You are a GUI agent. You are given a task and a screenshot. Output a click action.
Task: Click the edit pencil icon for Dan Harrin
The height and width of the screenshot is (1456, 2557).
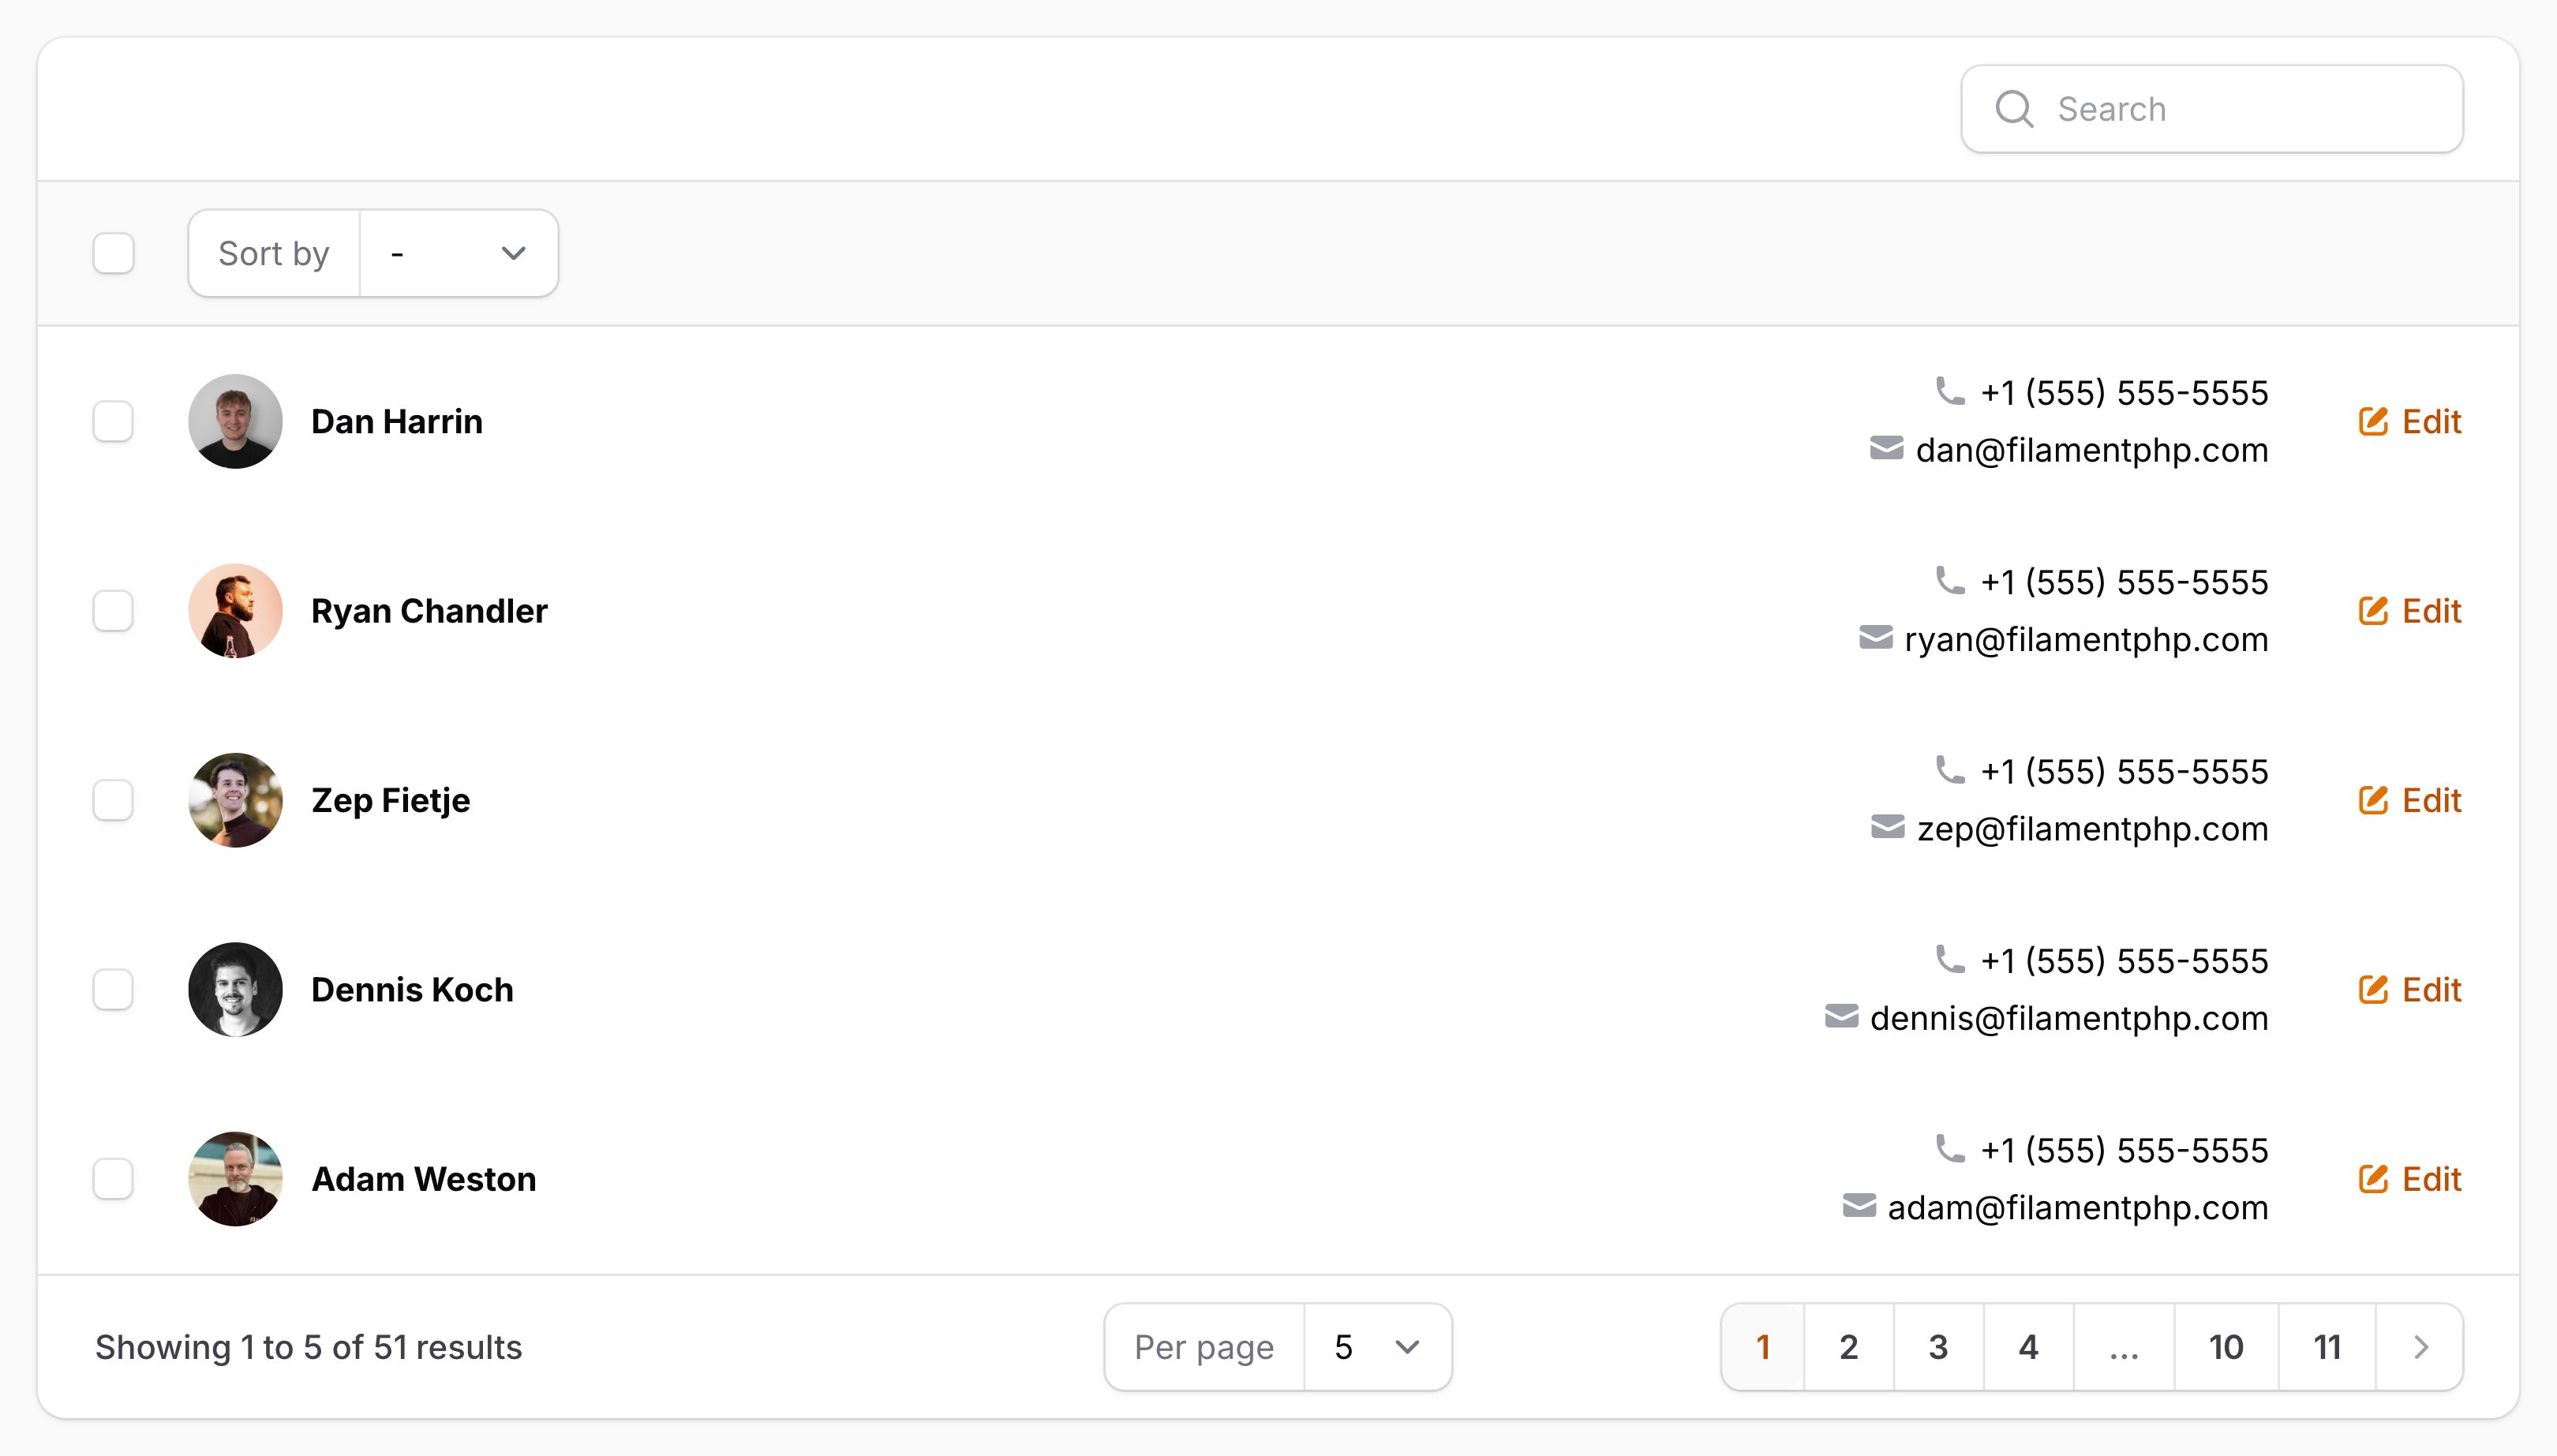click(x=2372, y=422)
